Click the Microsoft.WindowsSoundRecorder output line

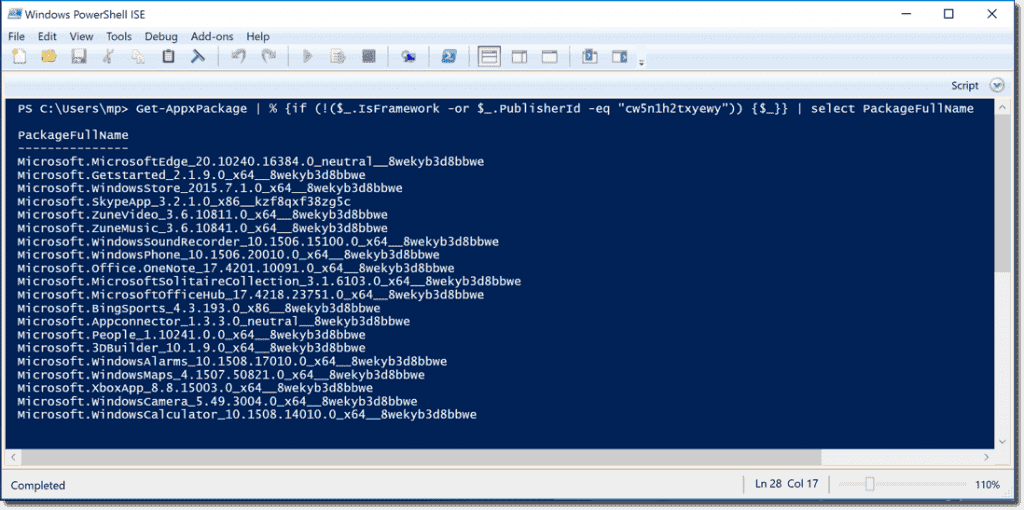click(x=258, y=242)
